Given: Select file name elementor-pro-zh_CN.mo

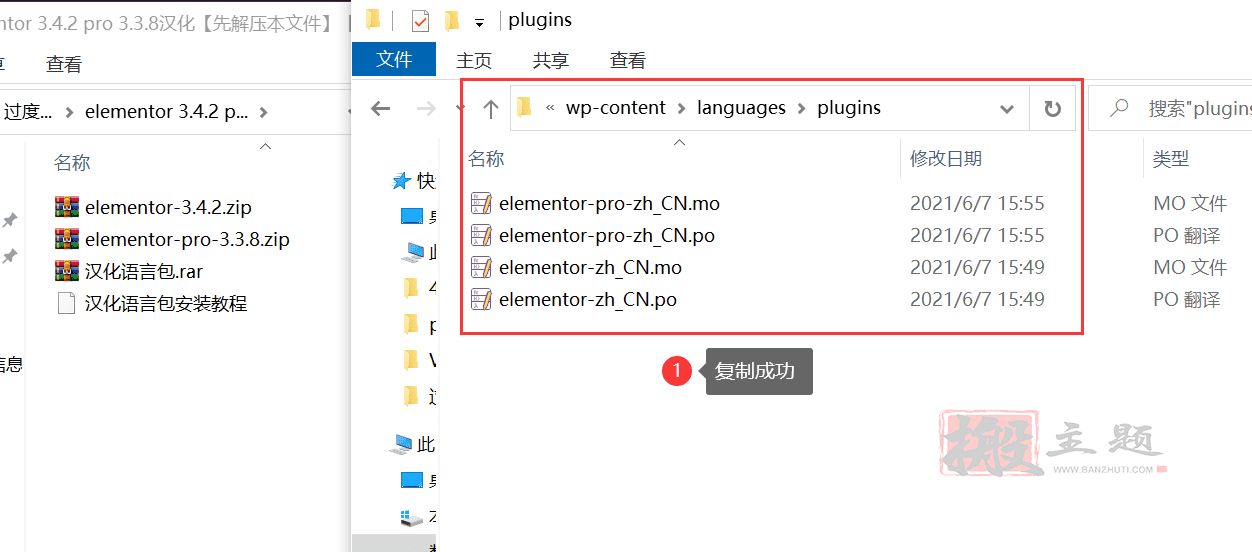Looking at the screenshot, I should [609, 203].
